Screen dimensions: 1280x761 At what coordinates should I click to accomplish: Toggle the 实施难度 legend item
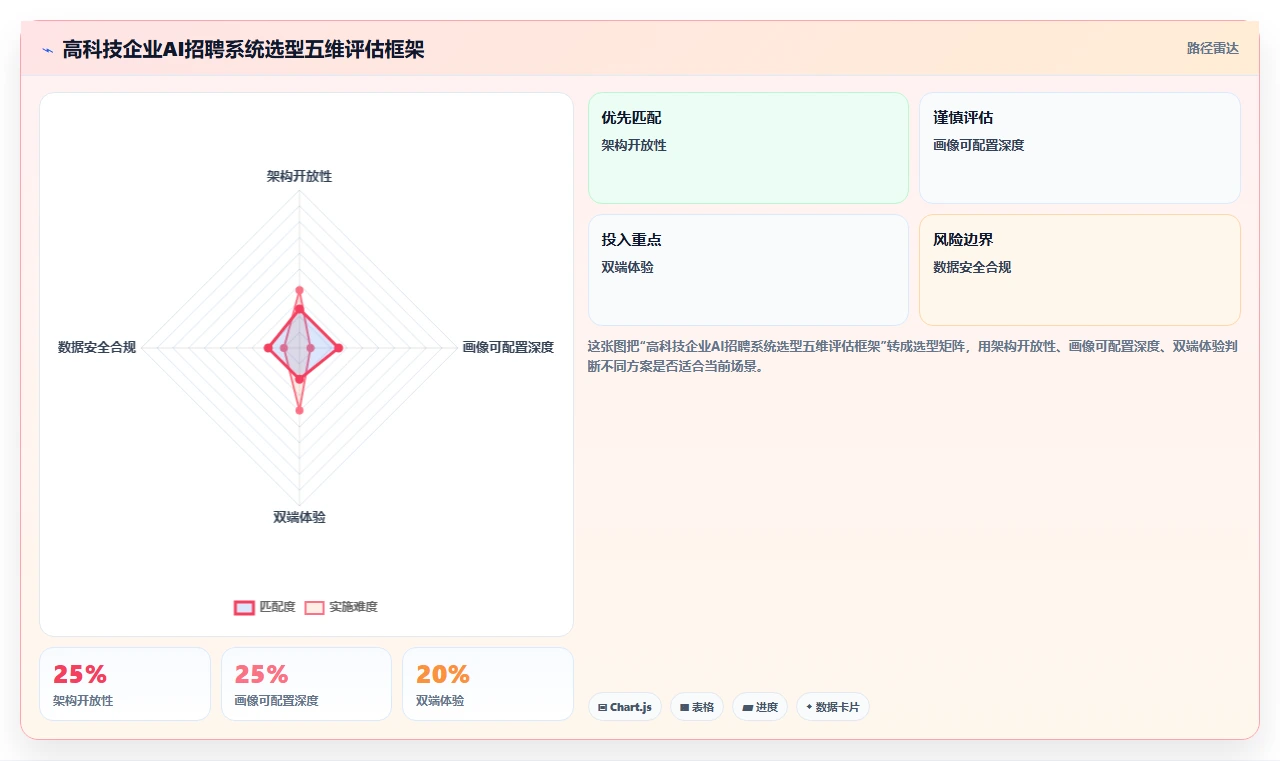(341, 607)
